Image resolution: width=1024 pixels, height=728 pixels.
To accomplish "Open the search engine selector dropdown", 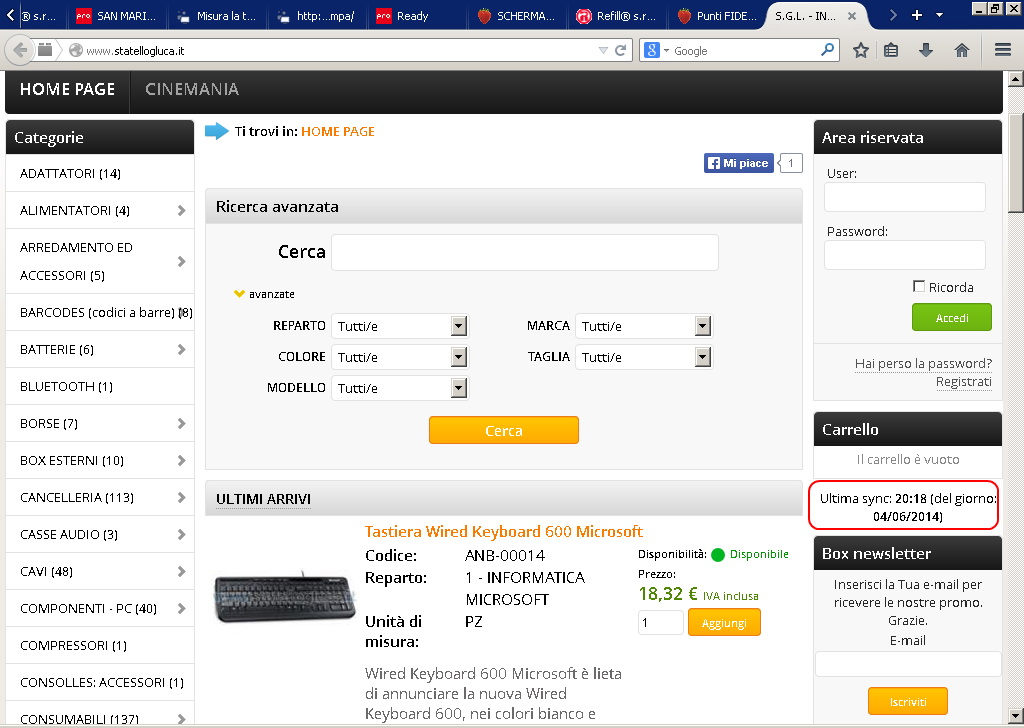I will click(656, 50).
